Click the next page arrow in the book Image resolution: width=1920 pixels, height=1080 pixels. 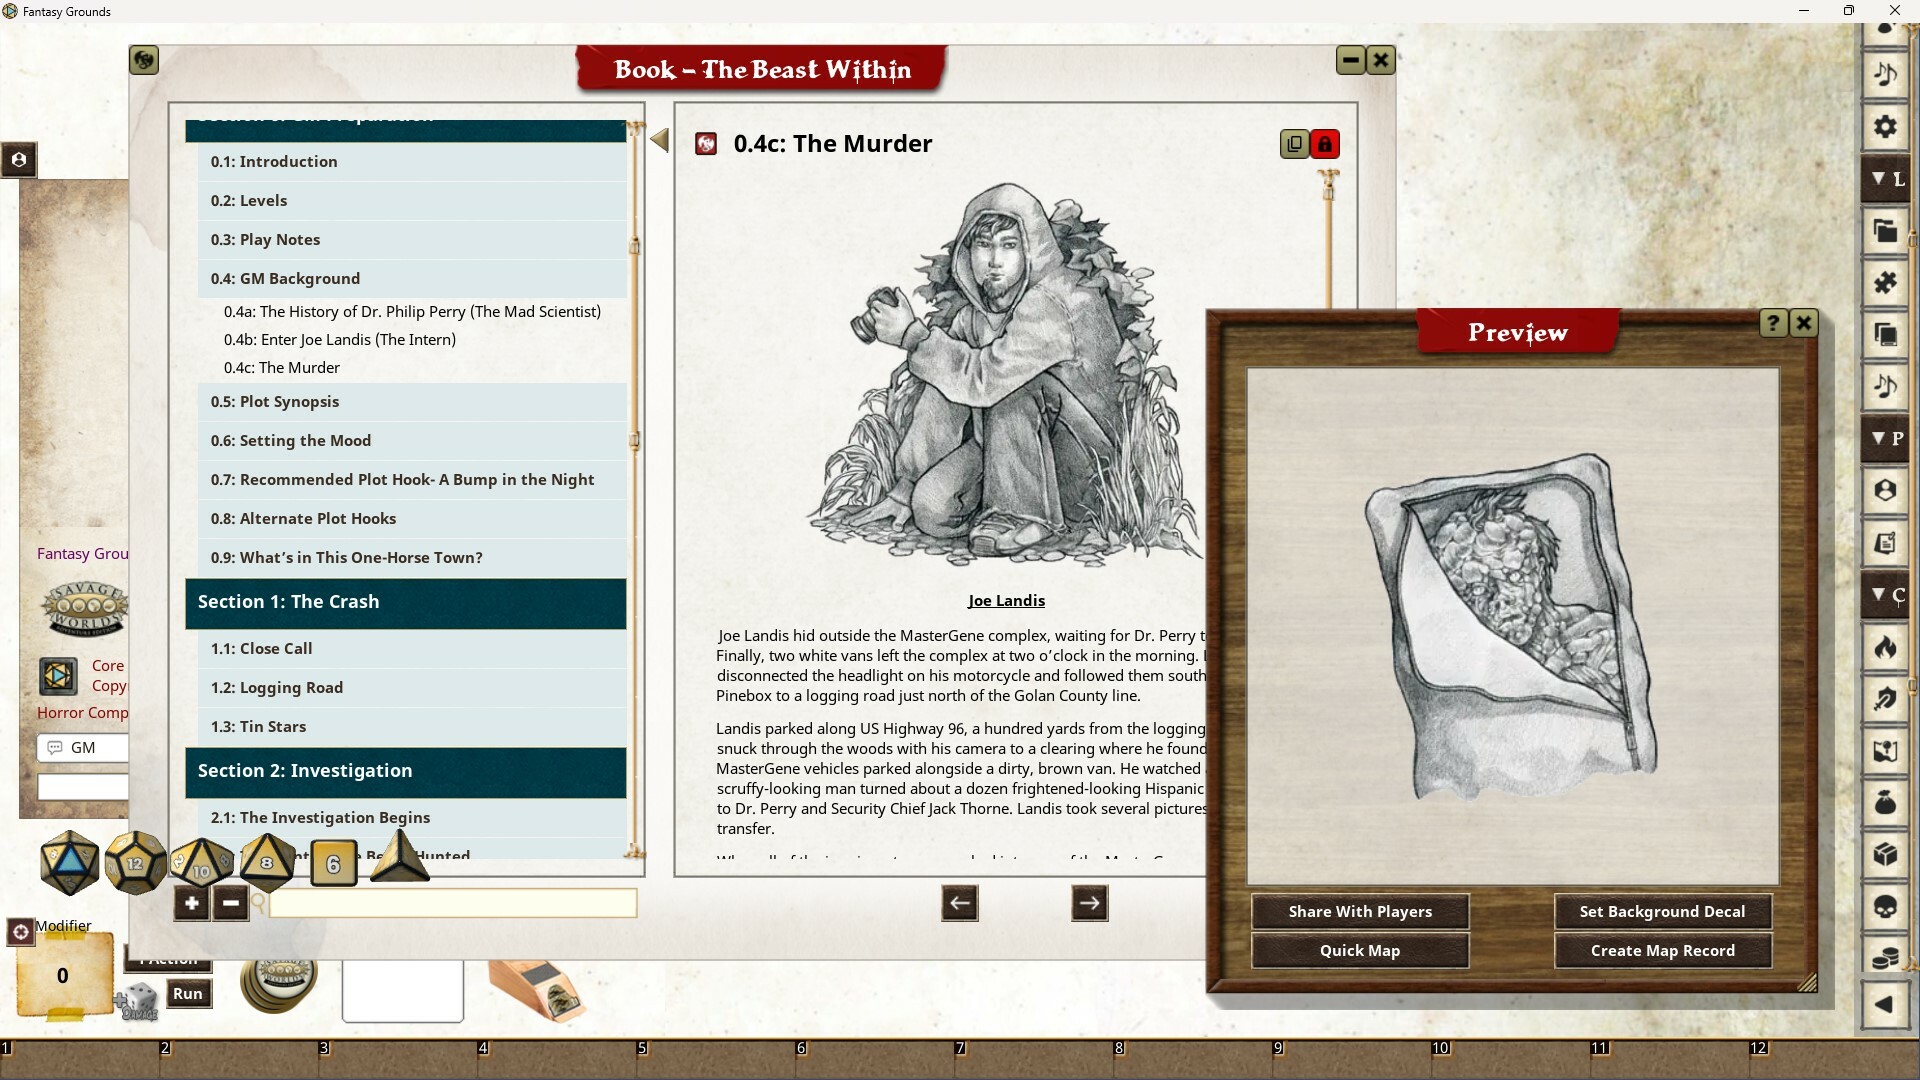pos(1089,903)
